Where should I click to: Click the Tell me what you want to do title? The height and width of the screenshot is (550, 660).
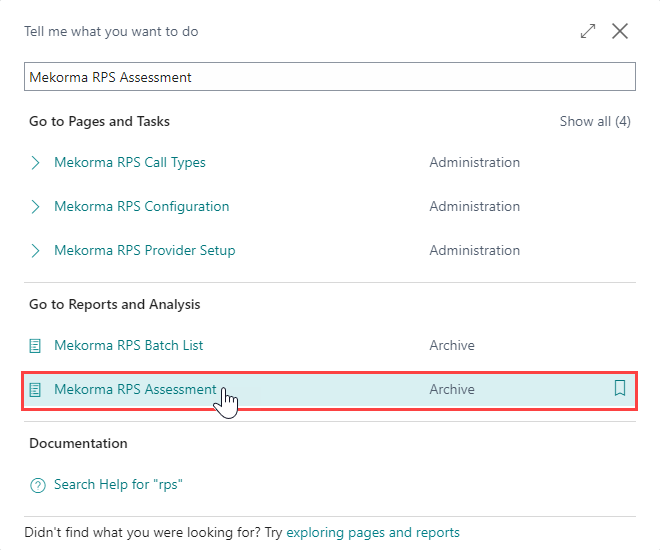click(111, 31)
